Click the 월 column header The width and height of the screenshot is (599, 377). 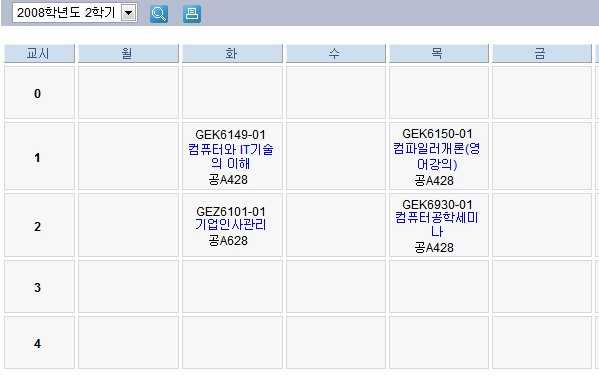coord(128,53)
